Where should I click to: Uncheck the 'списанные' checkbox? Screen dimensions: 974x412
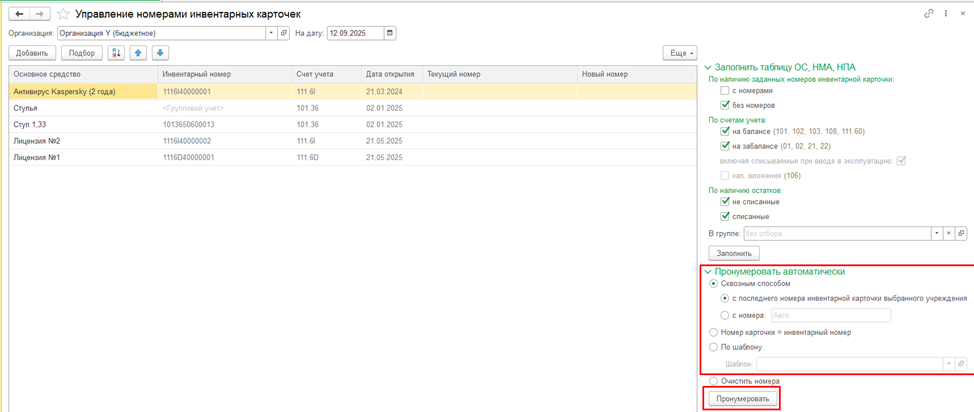pos(724,217)
